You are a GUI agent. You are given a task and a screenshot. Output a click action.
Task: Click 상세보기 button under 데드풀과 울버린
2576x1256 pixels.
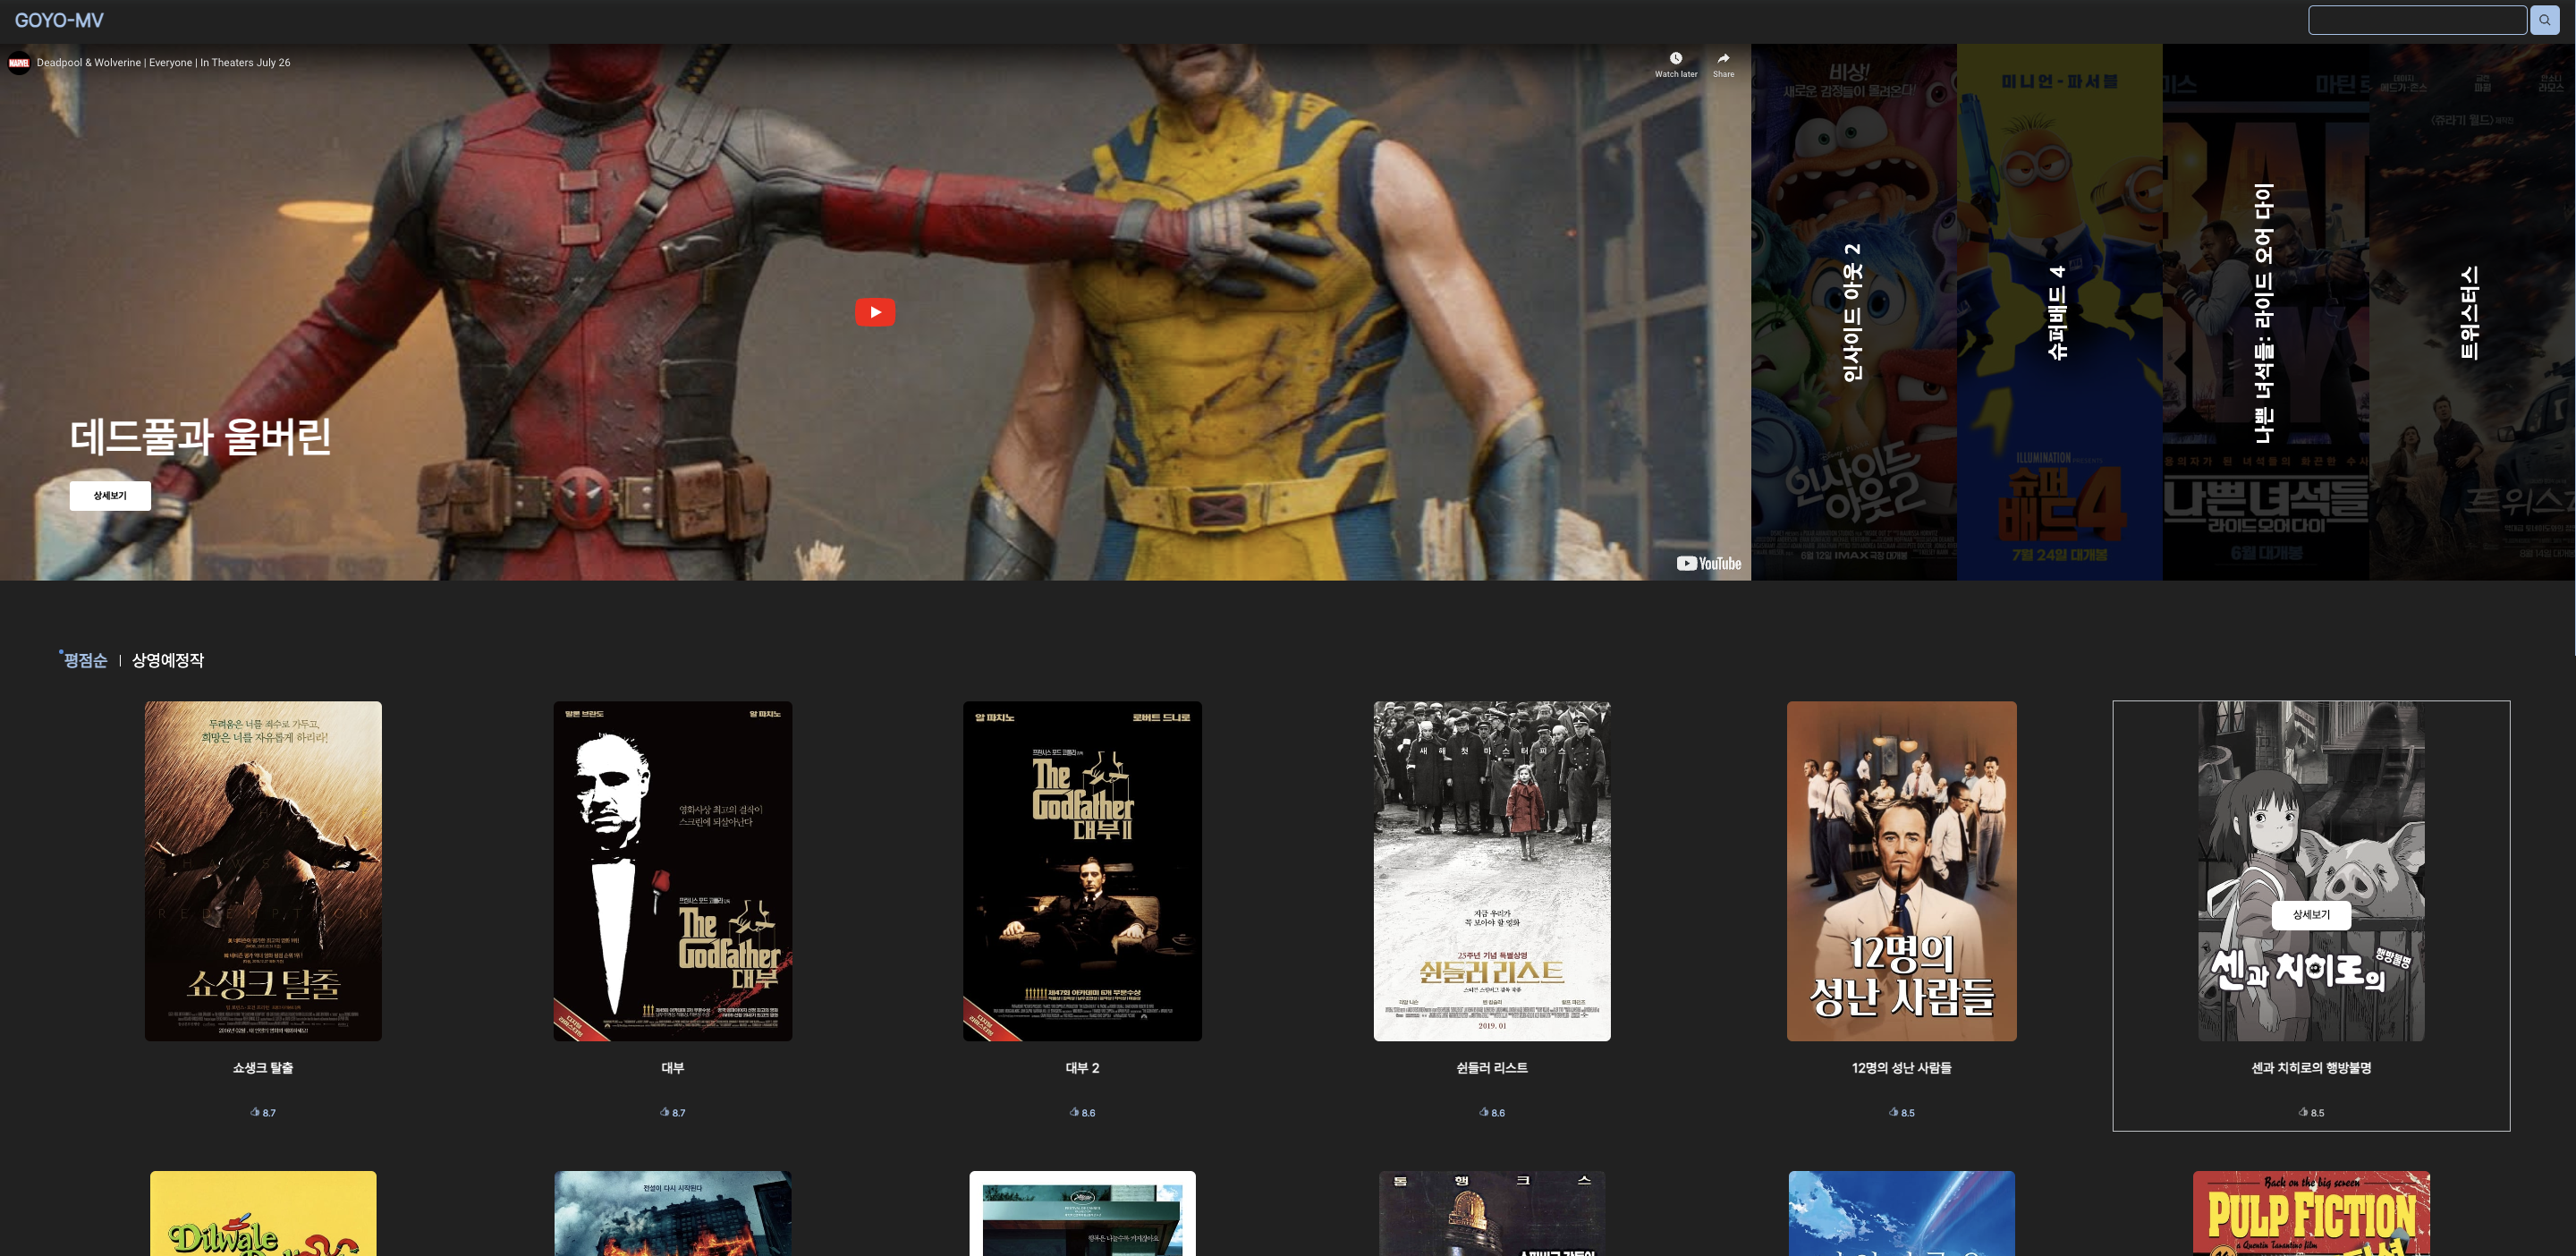click(x=110, y=496)
